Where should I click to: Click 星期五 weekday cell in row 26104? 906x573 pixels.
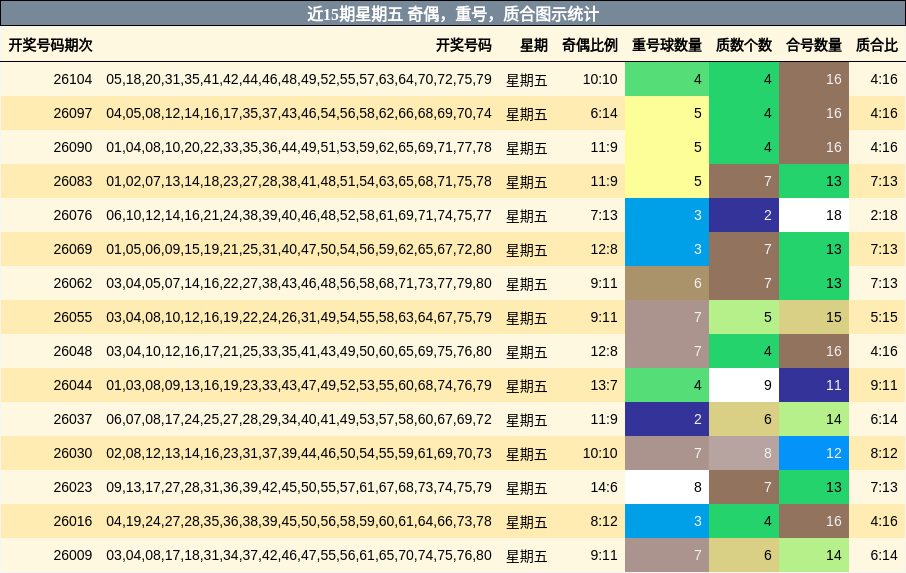[x=526, y=80]
